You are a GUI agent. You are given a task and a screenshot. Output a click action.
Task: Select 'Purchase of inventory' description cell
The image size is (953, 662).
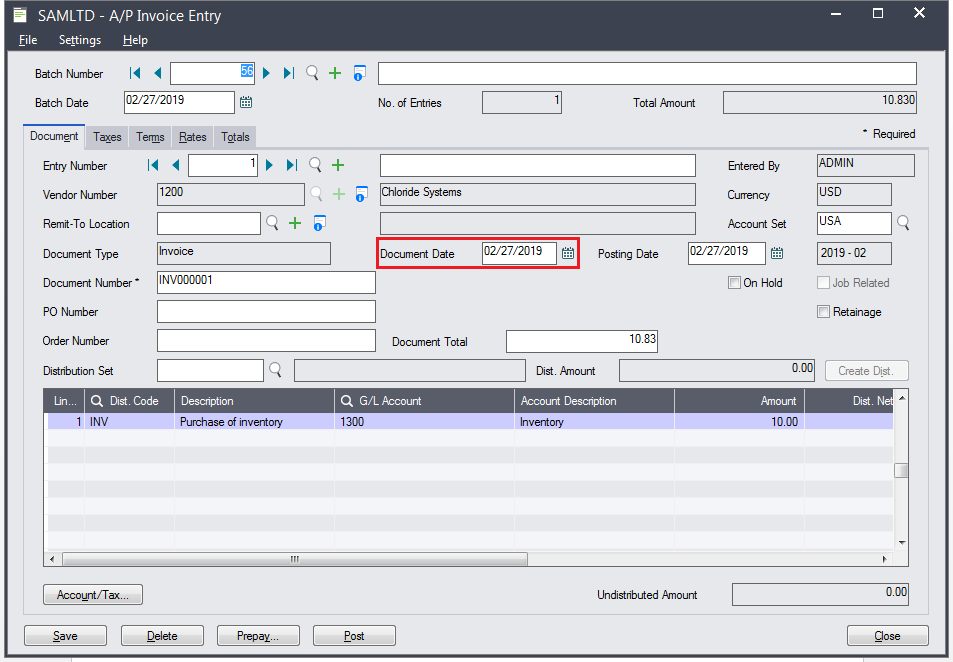pyautogui.click(x=254, y=421)
